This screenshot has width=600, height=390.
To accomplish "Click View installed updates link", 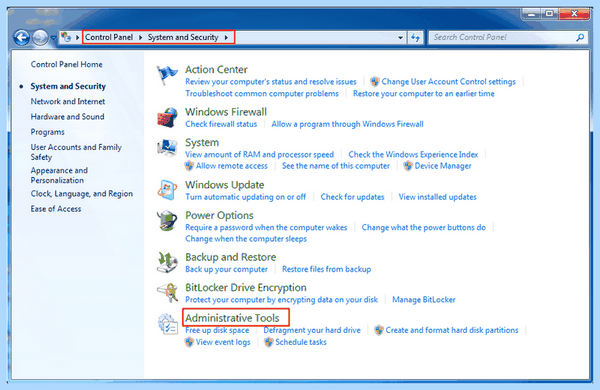I will [438, 197].
